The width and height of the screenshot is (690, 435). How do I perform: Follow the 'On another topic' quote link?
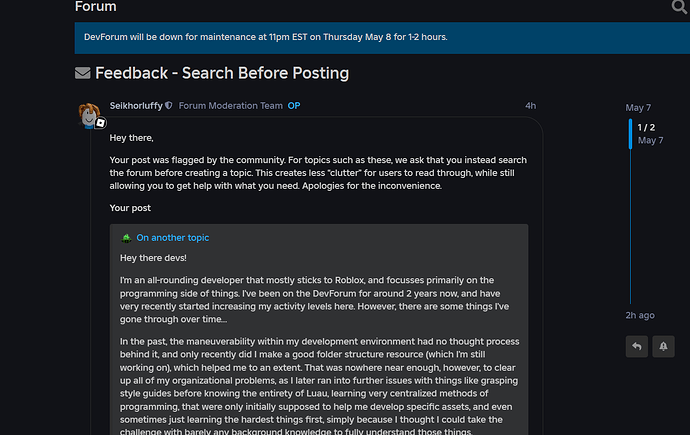[x=173, y=238]
